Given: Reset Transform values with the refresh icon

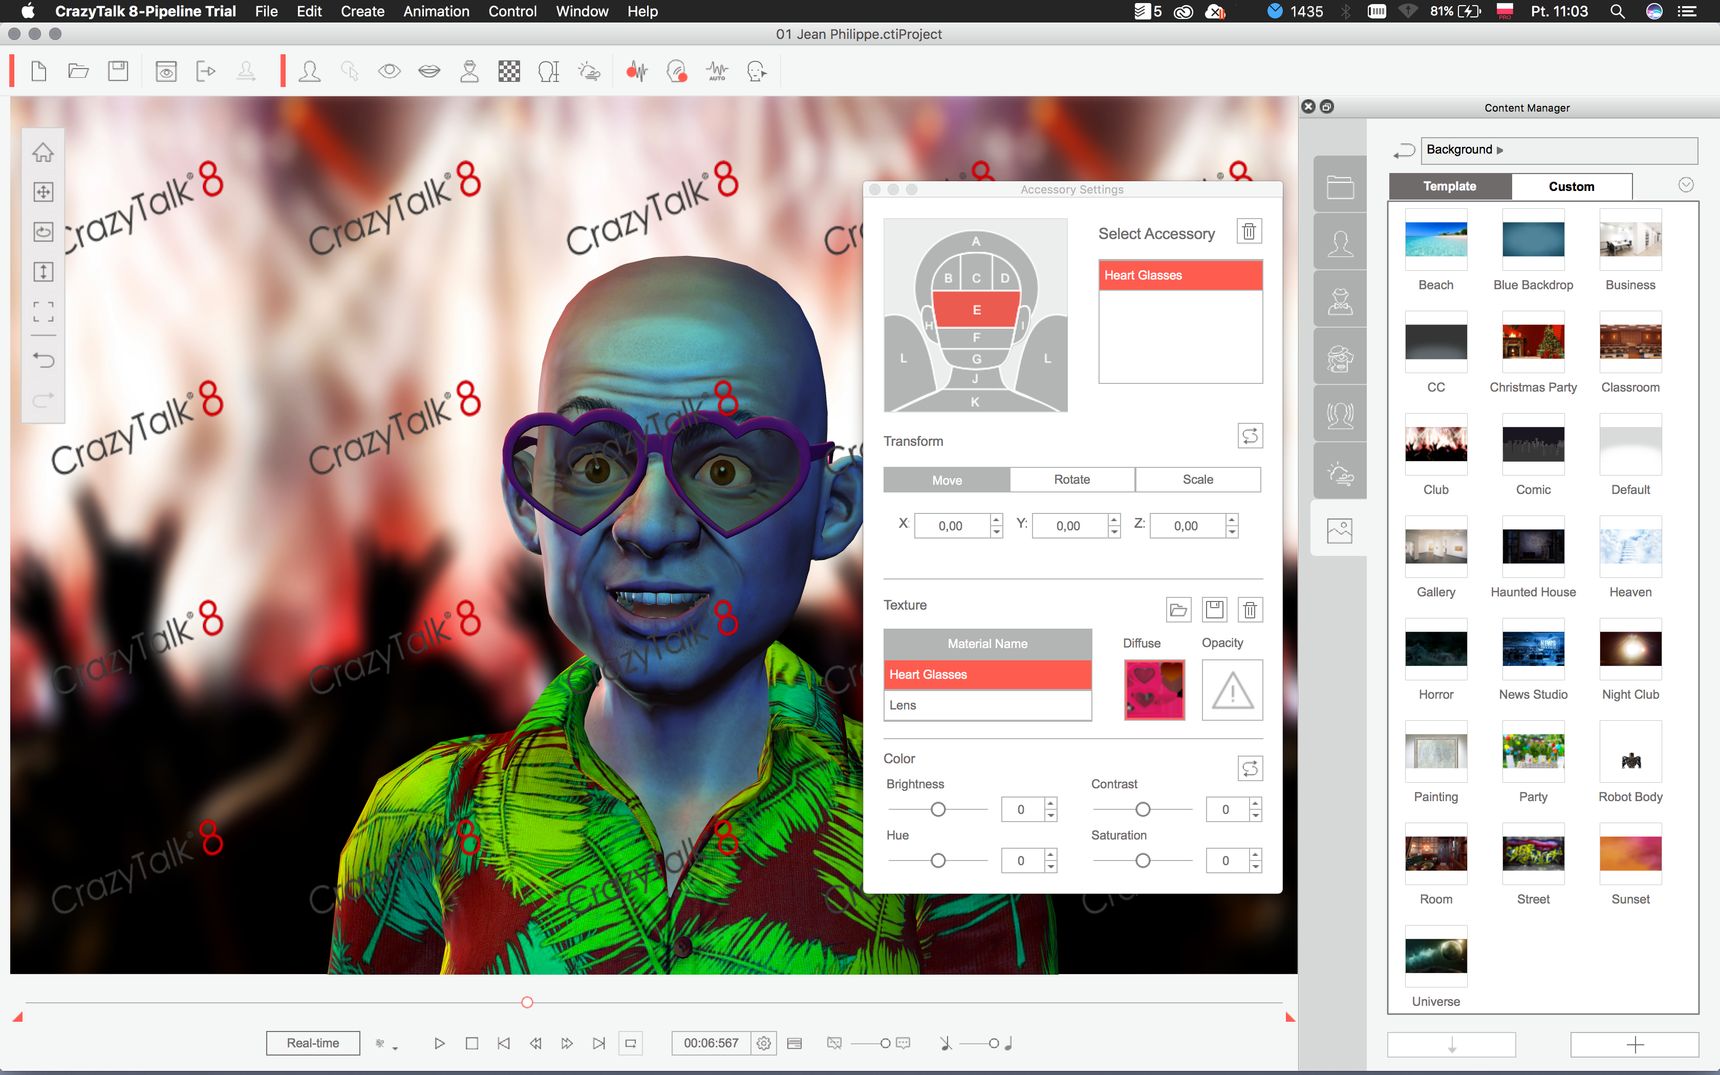Looking at the screenshot, I should 1250,436.
